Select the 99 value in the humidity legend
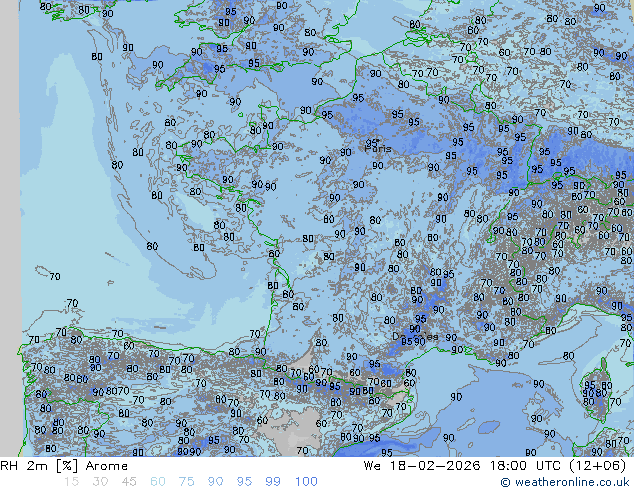634x490 pixels. pos(273,482)
